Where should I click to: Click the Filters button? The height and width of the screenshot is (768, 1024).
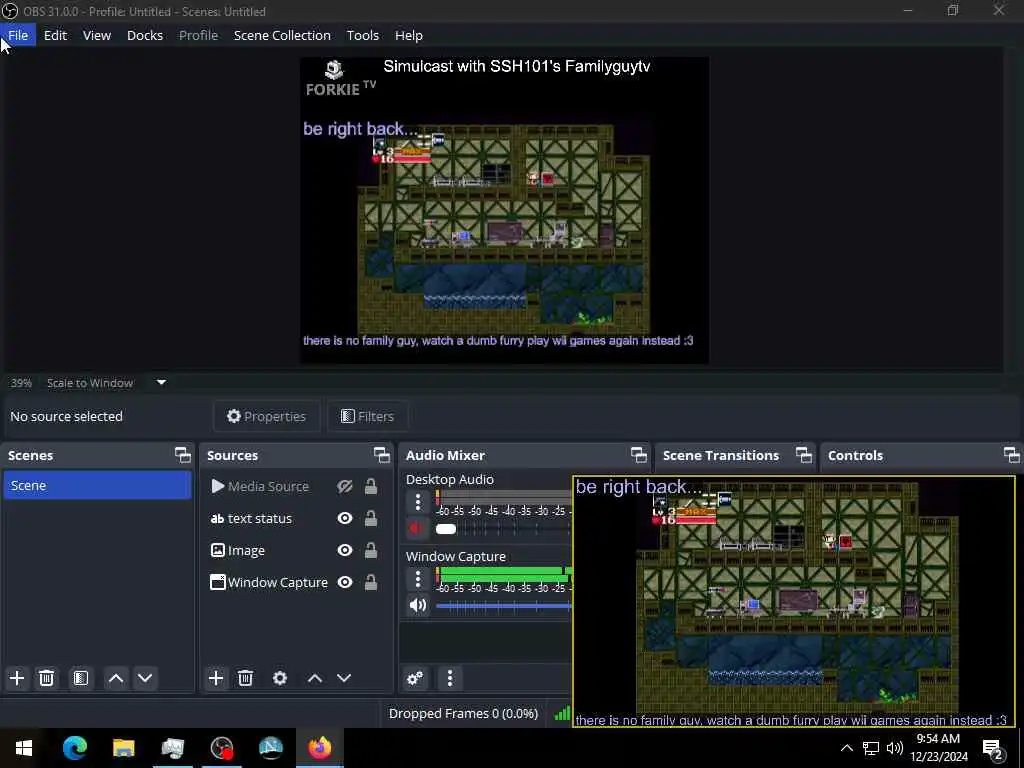click(368, 416)
